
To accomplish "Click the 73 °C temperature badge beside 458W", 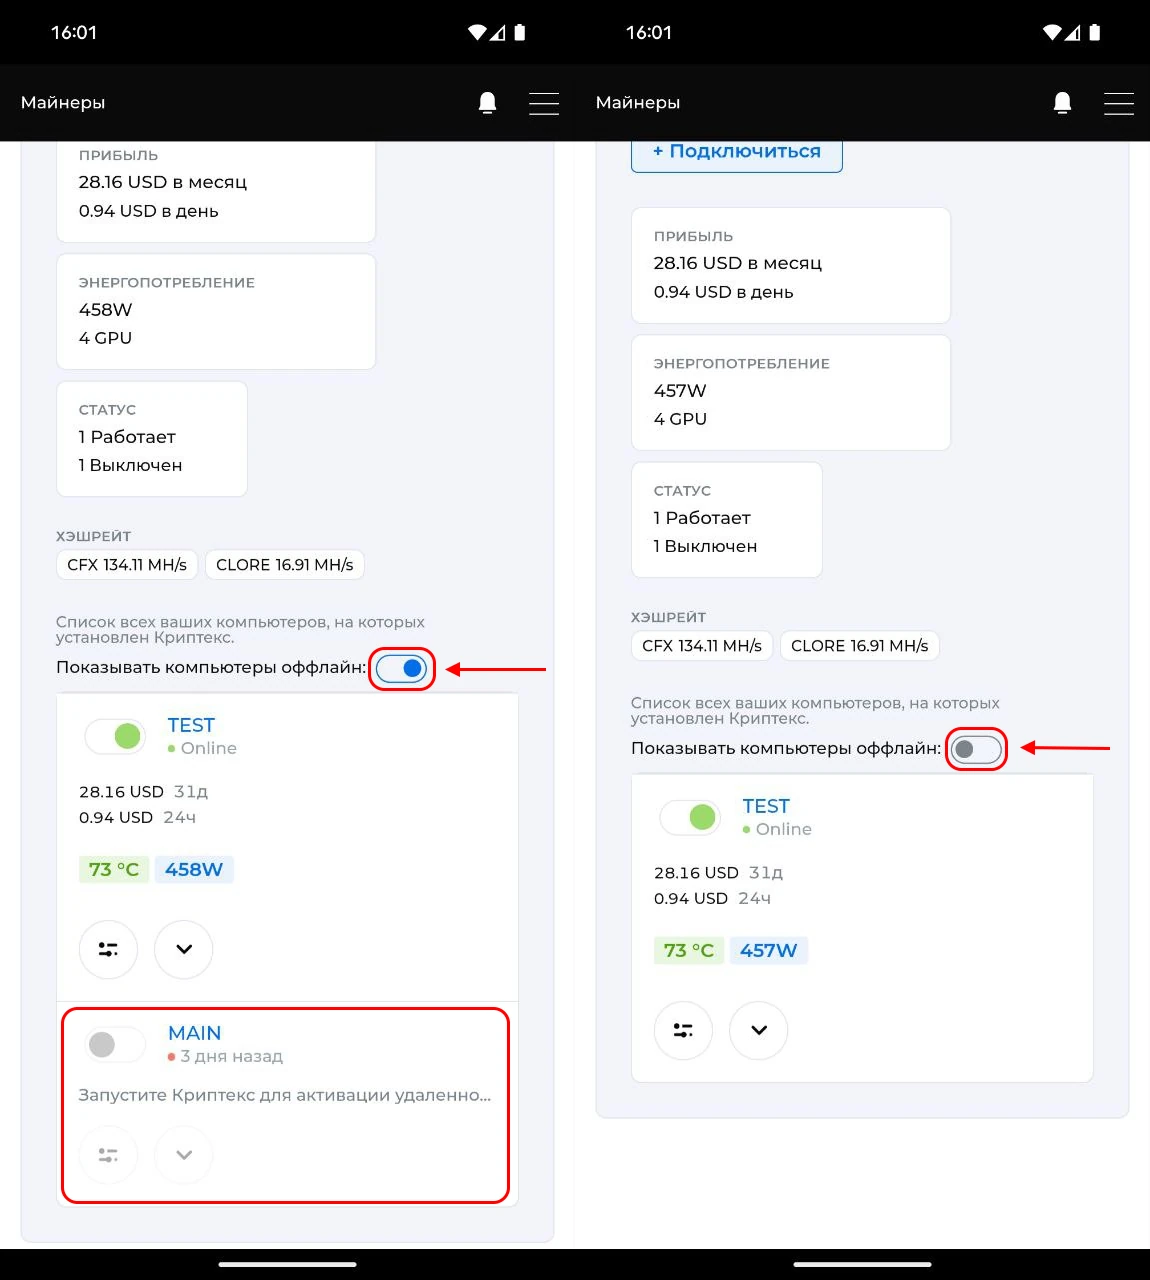I will pos(114,869).
